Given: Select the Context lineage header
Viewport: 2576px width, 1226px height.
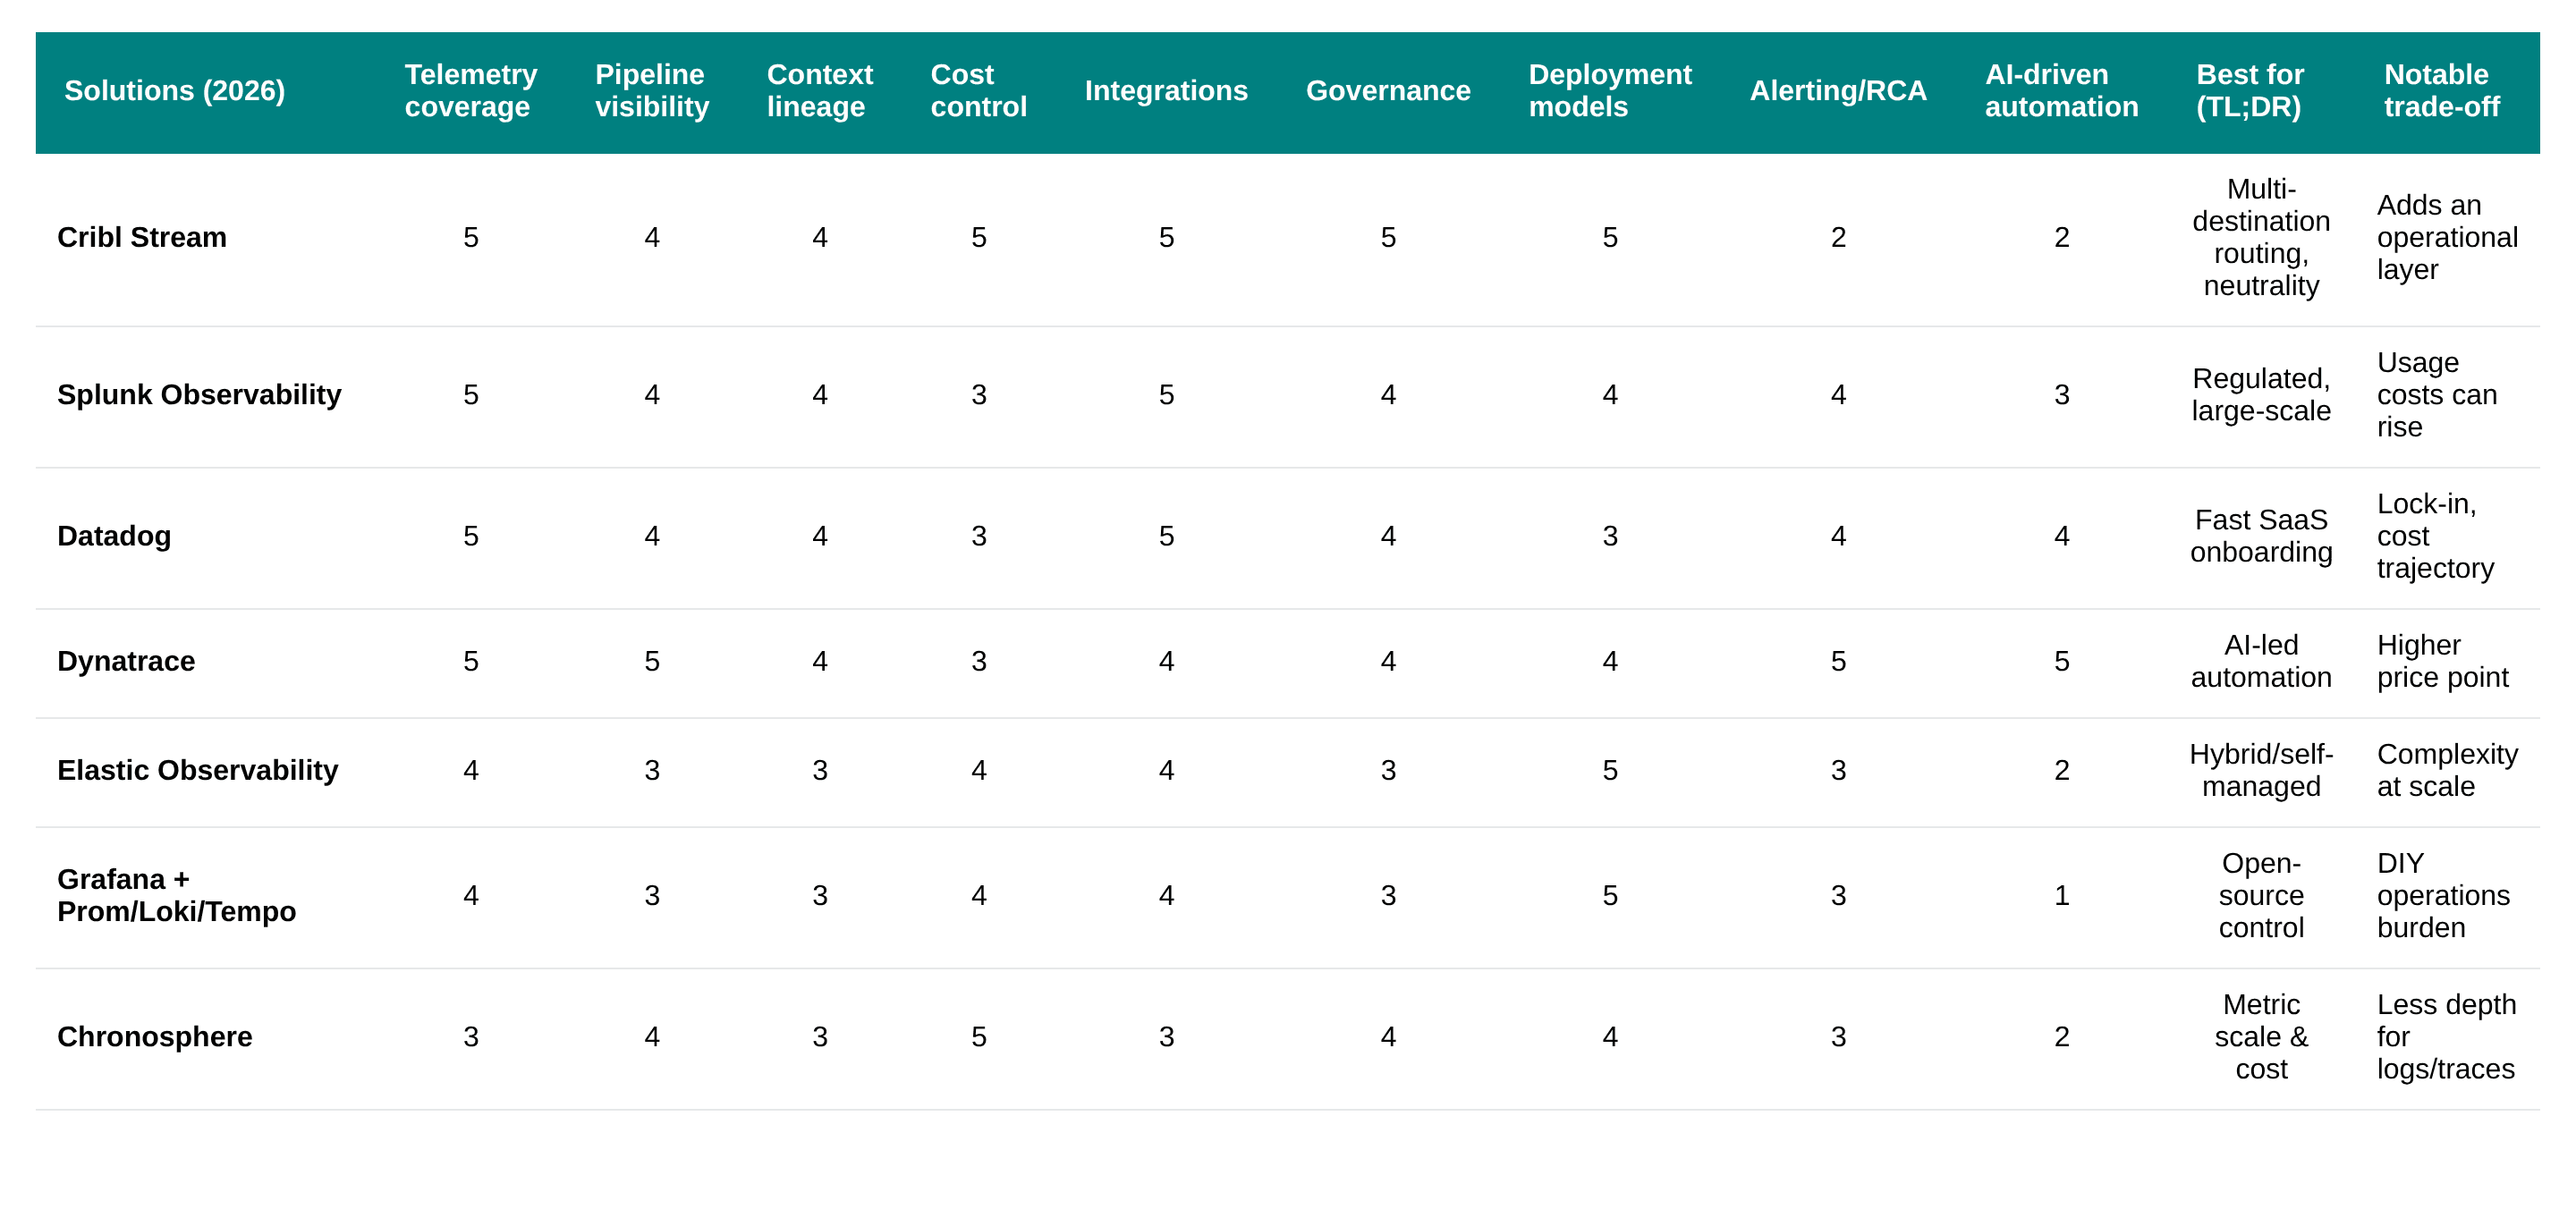Looking at the screenshot, I should click(819, 91).
